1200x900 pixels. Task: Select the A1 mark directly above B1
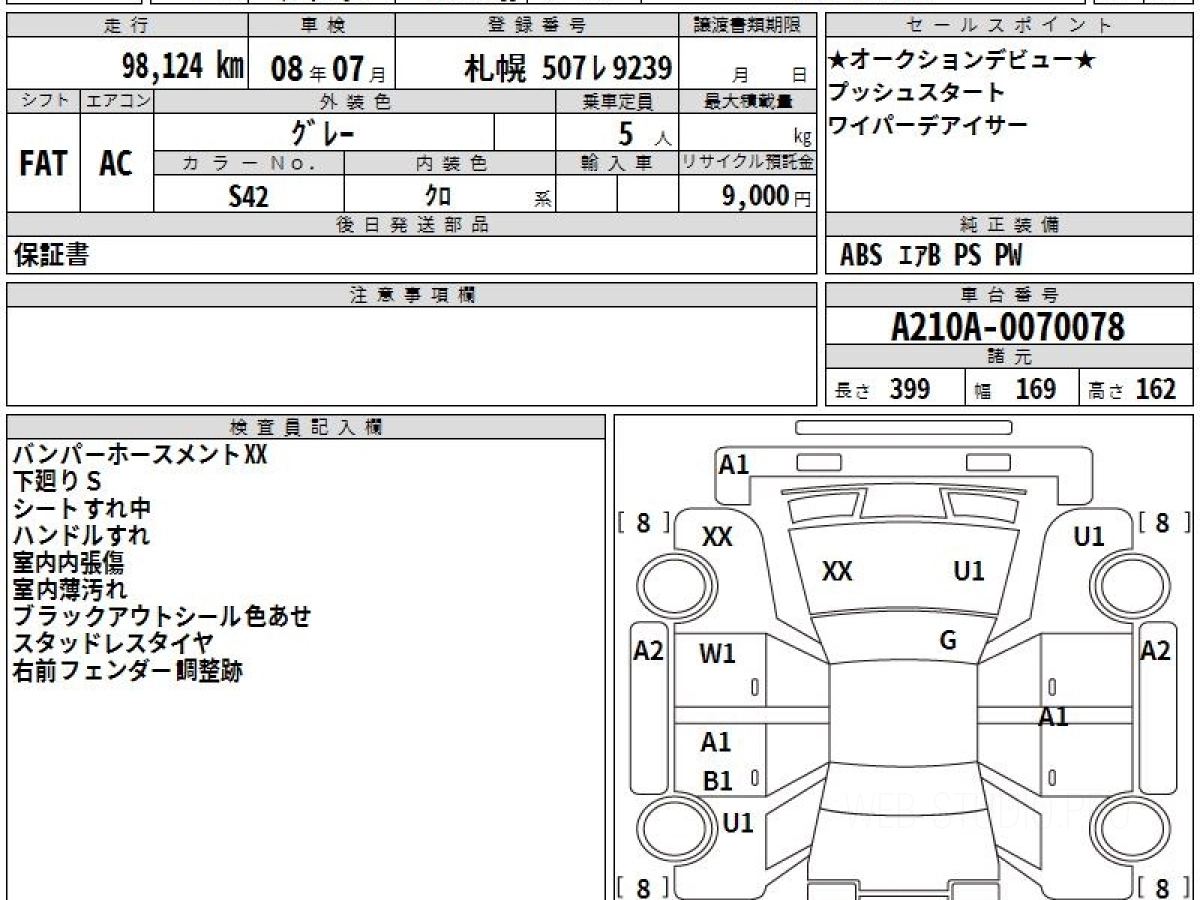(x=716, y=742)
